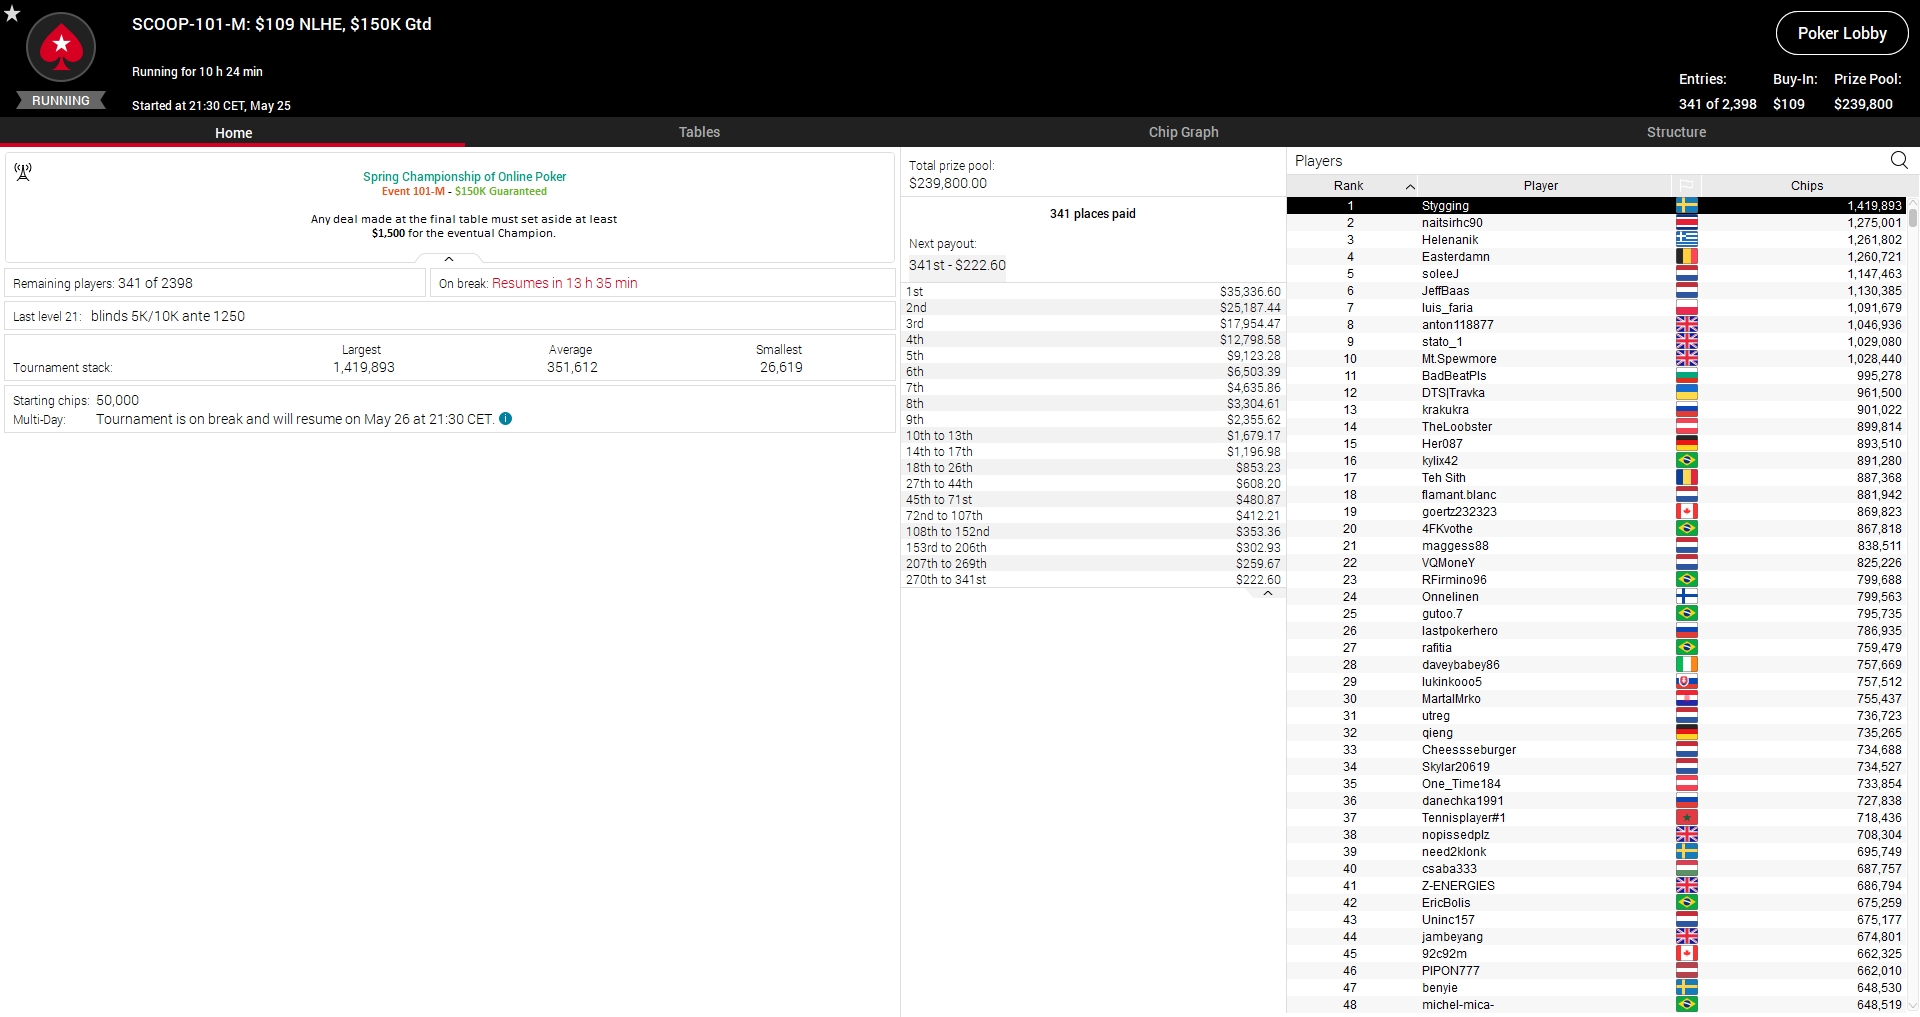Open the Chip Graph tab
Screen dimensions: 1920x1017
click(x=1183, y=132)
